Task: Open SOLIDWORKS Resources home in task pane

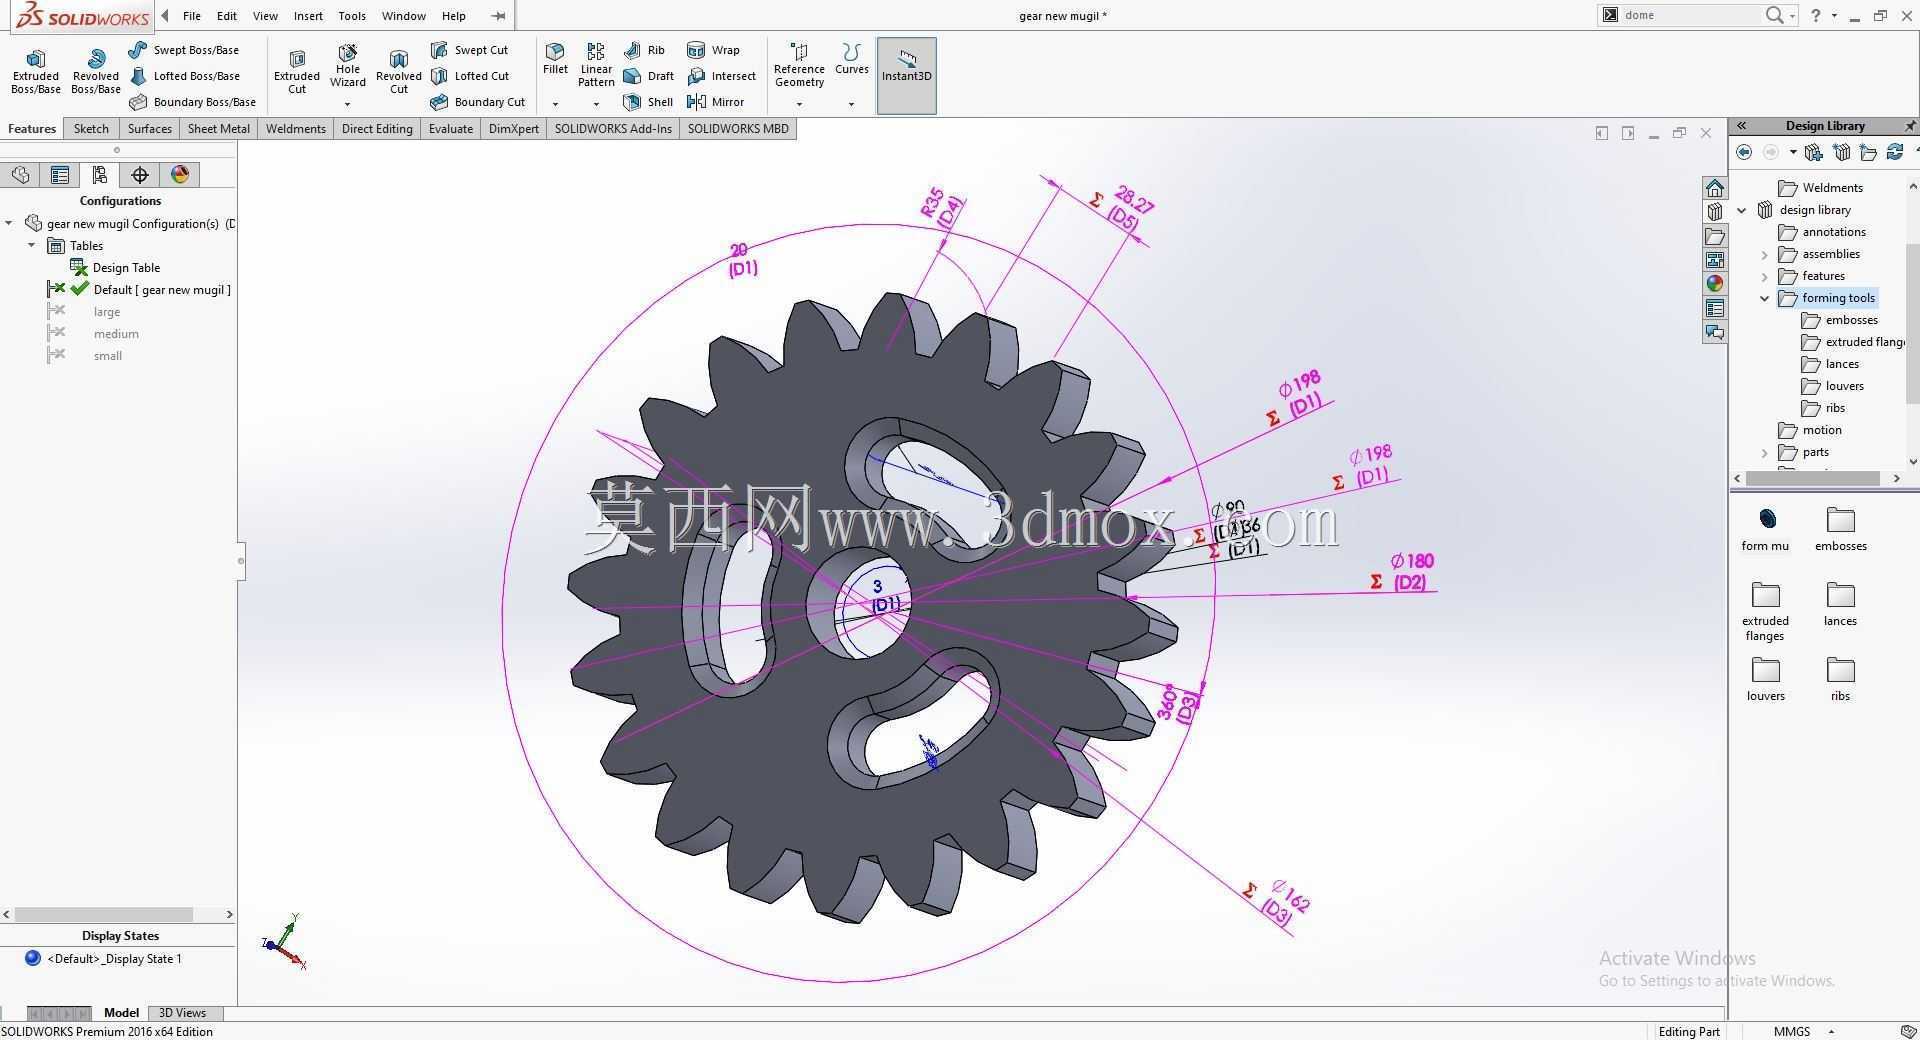Action: tap(1715, 188)
